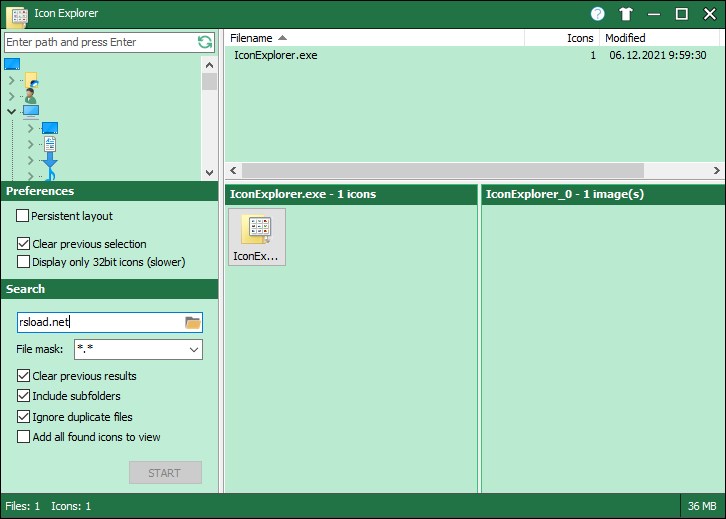Expand the Downloads tree node
This screenshot has width=726, height=519.
pyautogui.click(x=31, y=160)
